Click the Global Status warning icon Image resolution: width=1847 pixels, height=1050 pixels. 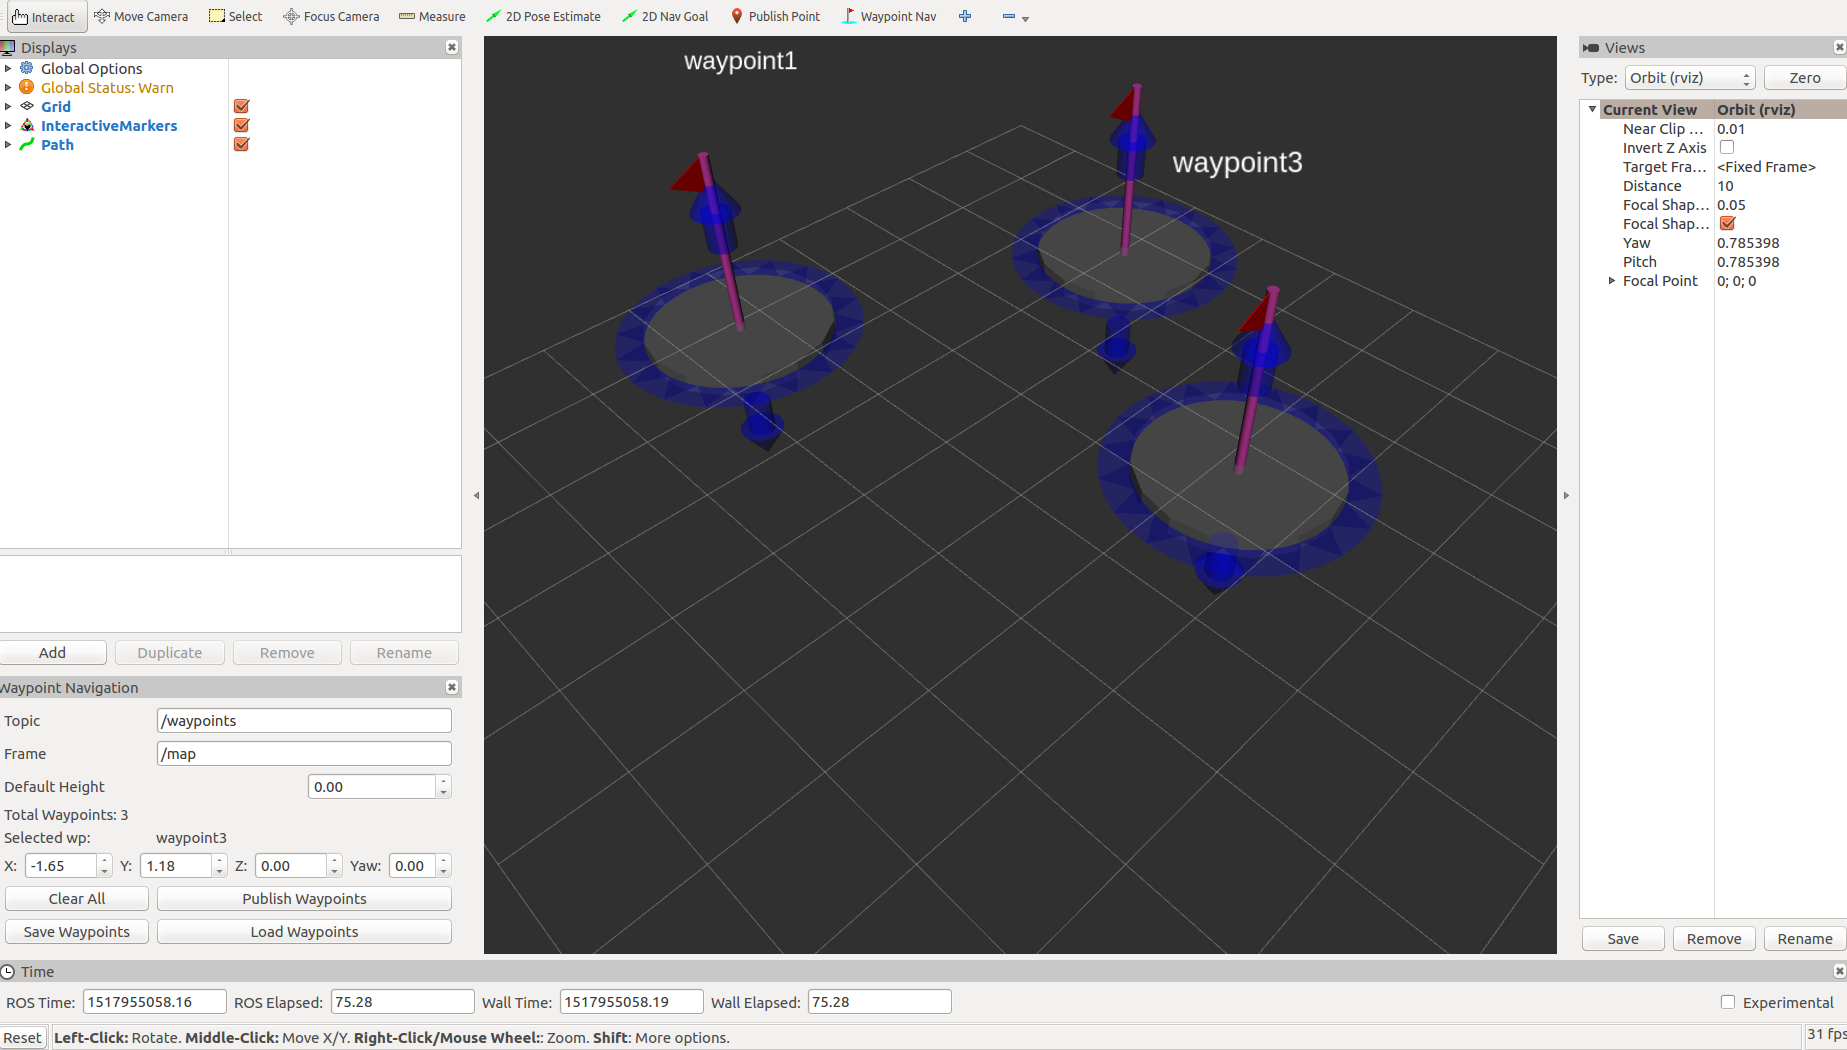pyautogui.click(x=27, y=87)
